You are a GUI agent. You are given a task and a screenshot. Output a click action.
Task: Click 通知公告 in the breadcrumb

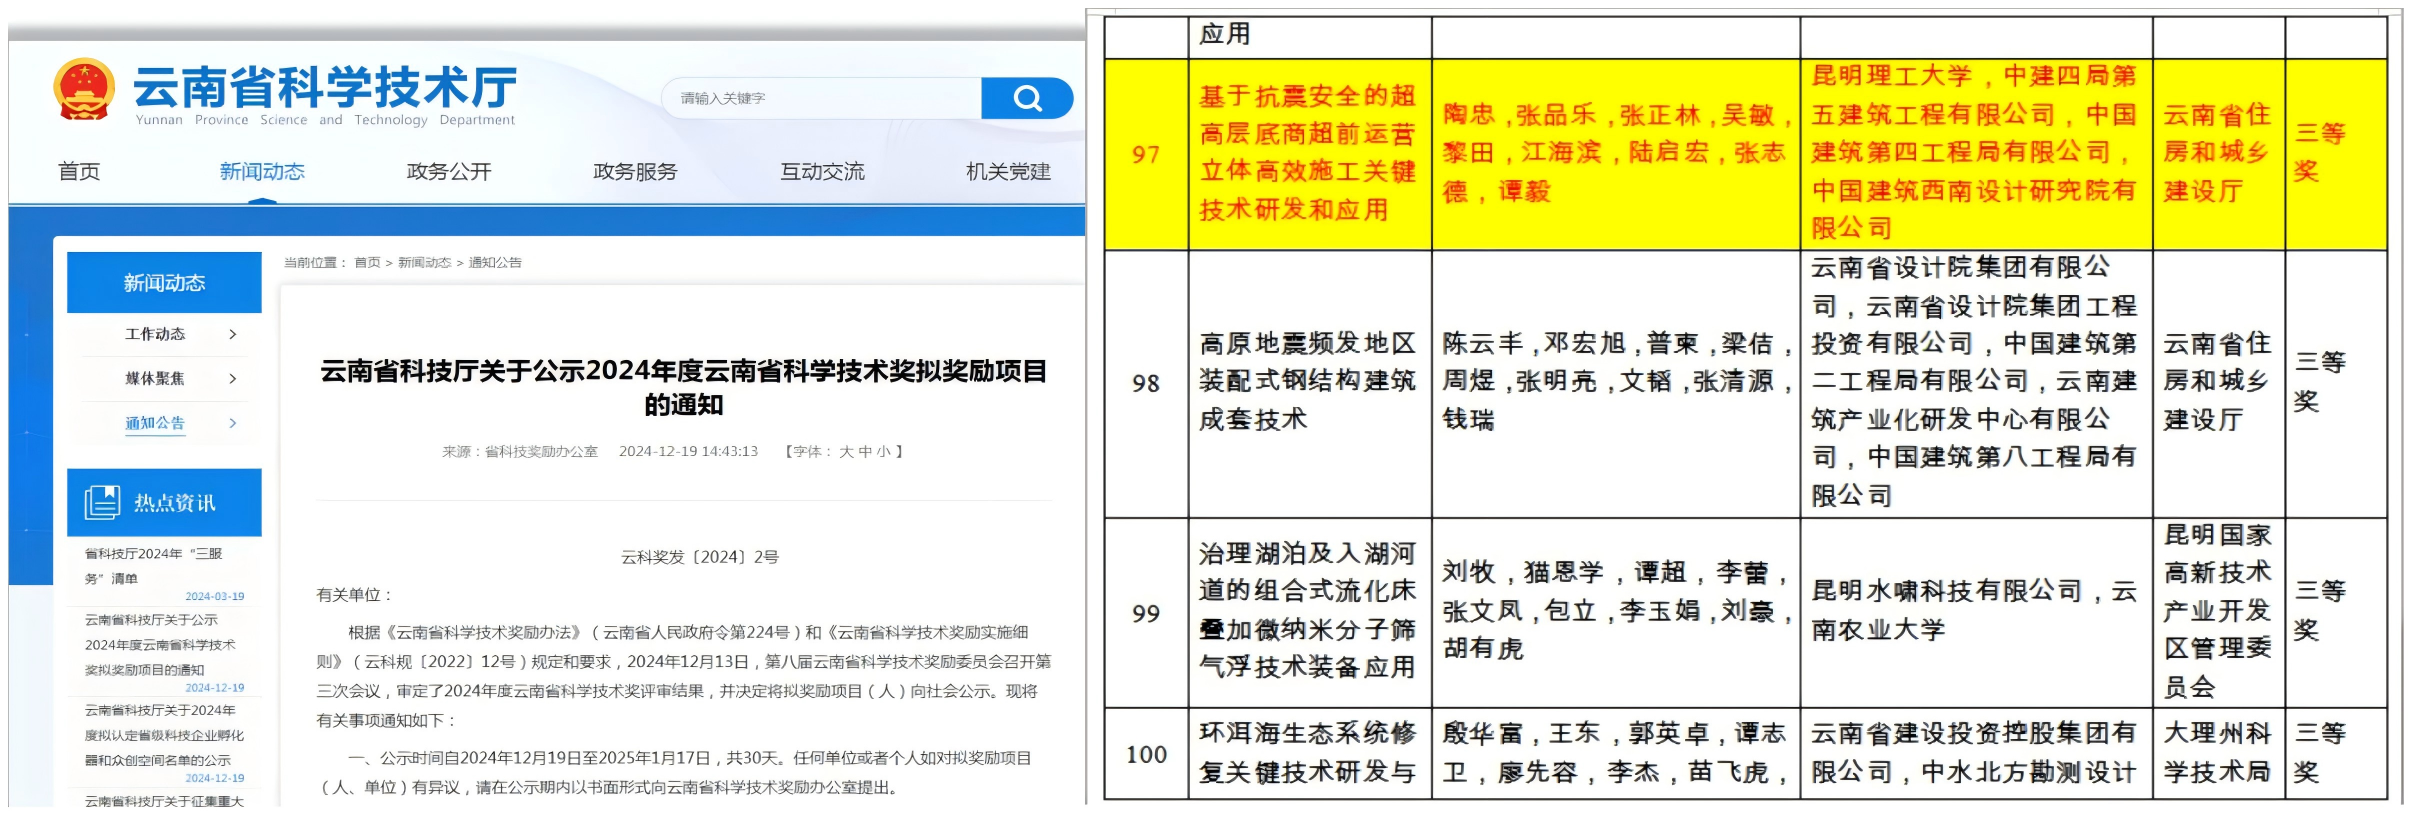point(495,263)
